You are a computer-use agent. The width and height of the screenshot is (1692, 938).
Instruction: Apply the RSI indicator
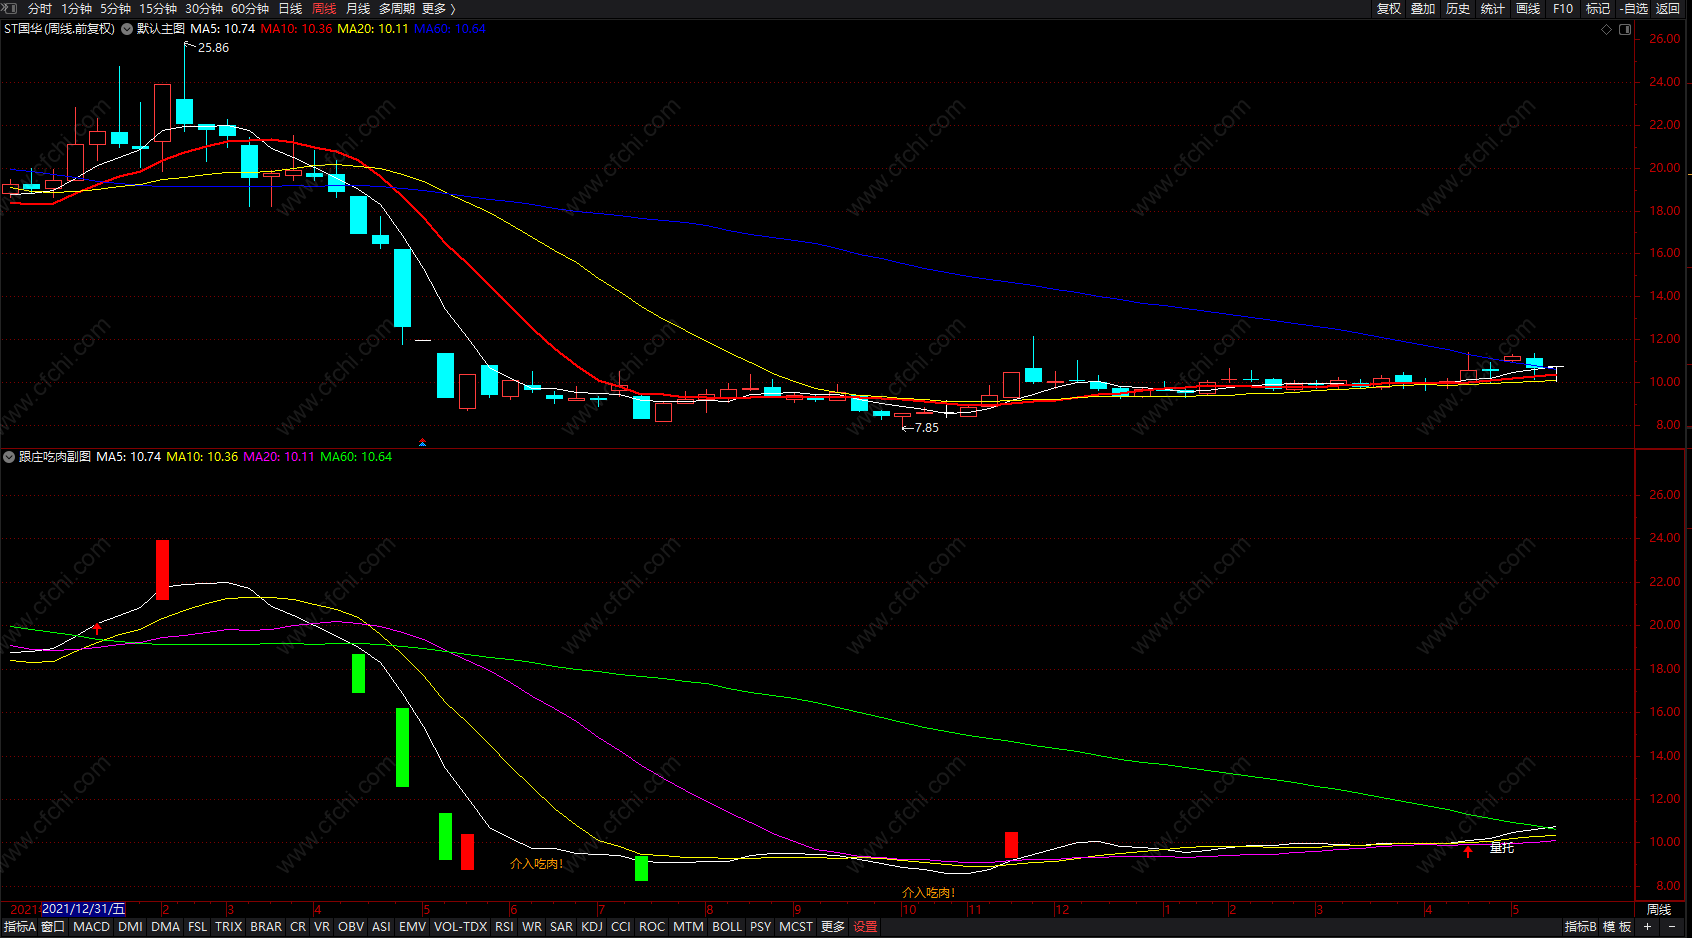pyautogui.click(x=504, y=927)
